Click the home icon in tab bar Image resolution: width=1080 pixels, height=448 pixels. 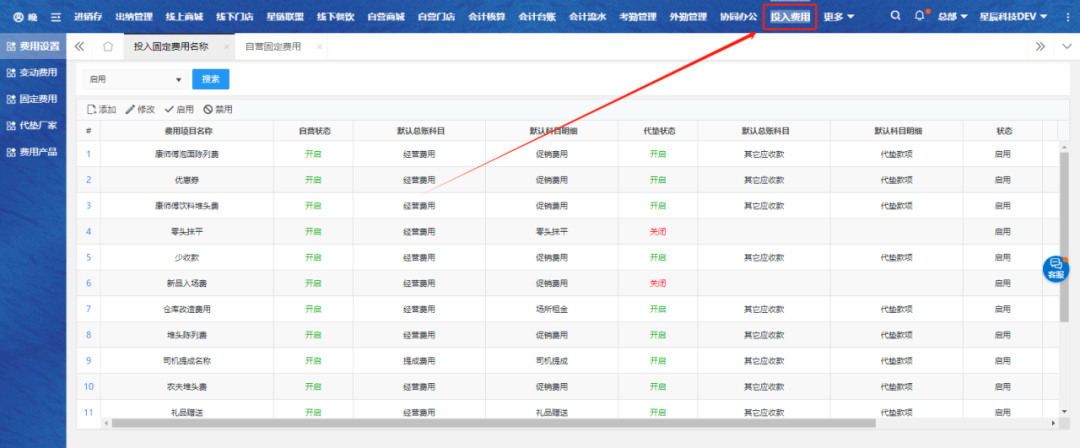108,47
